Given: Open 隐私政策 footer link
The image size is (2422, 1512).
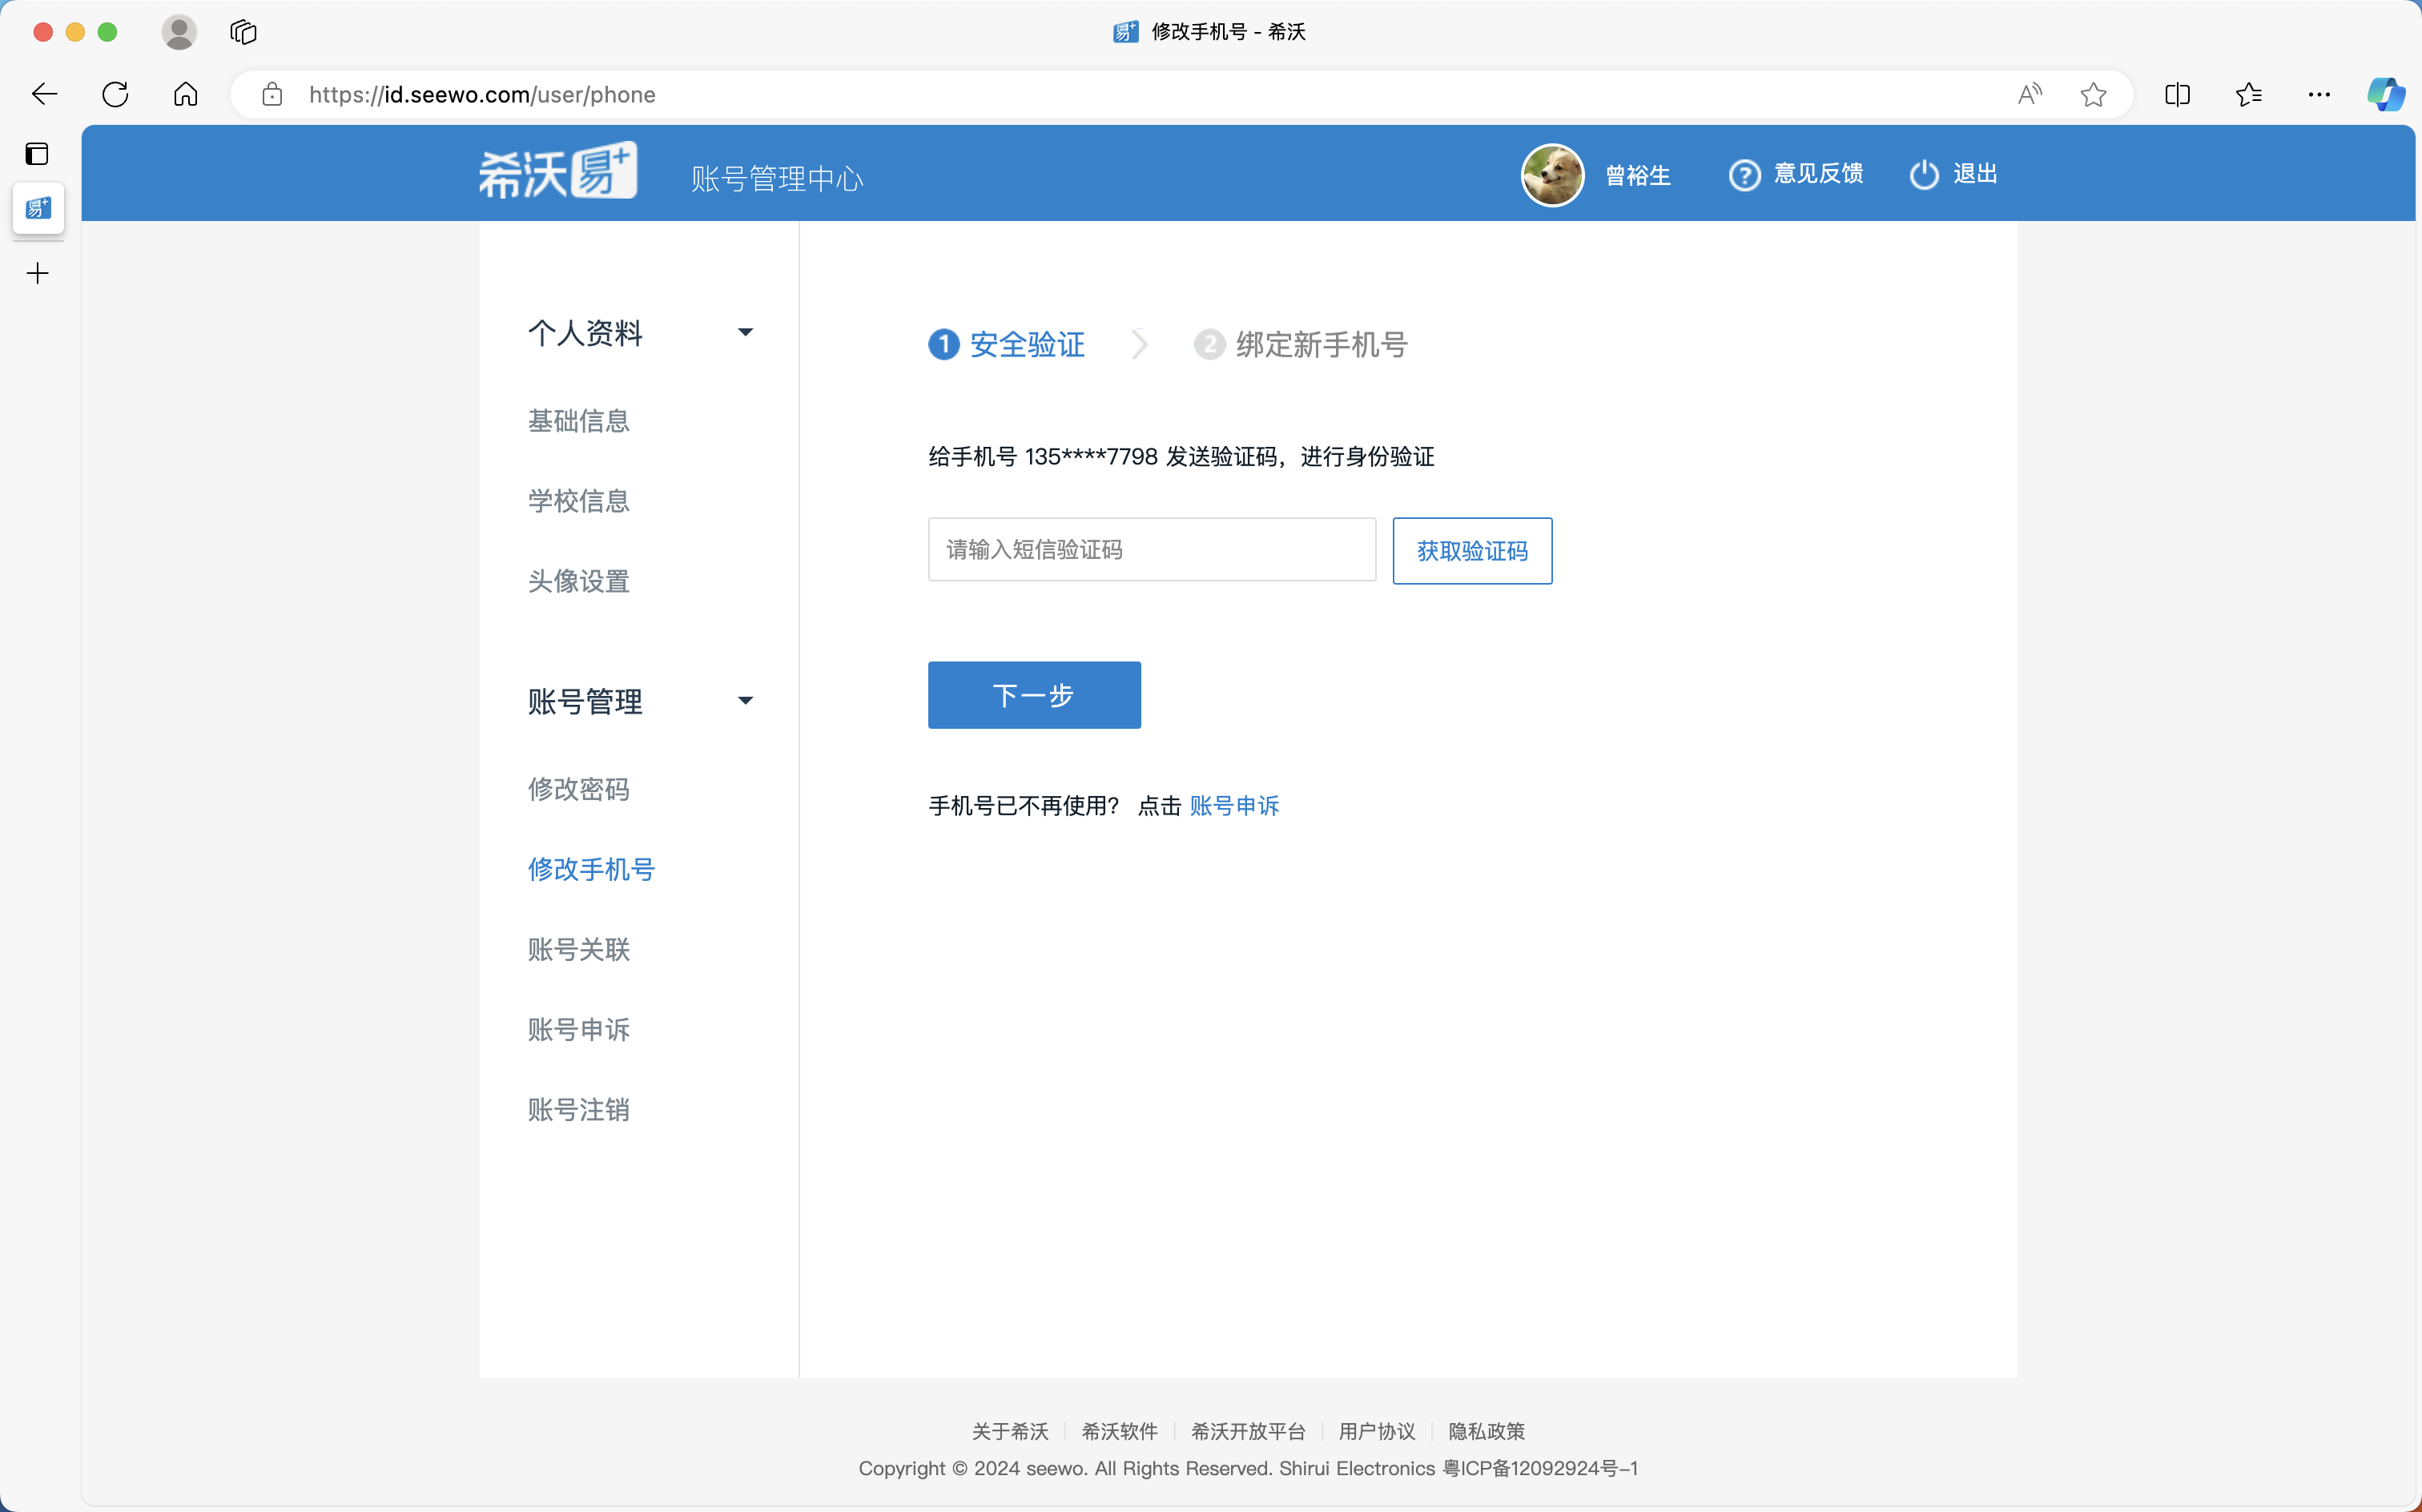Looking at the screenshot, I should 1486,1431.
